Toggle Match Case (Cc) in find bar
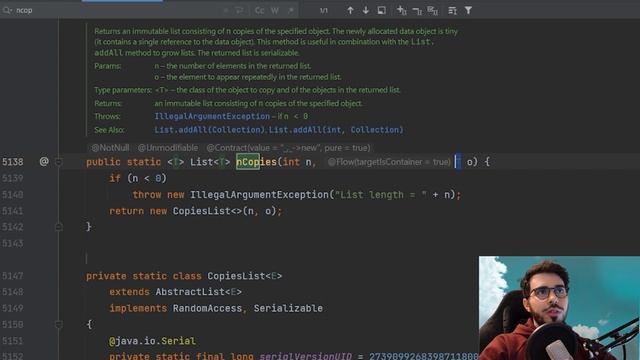The height and width of the screenshot is (360, 640). click(x=260, y=11)
